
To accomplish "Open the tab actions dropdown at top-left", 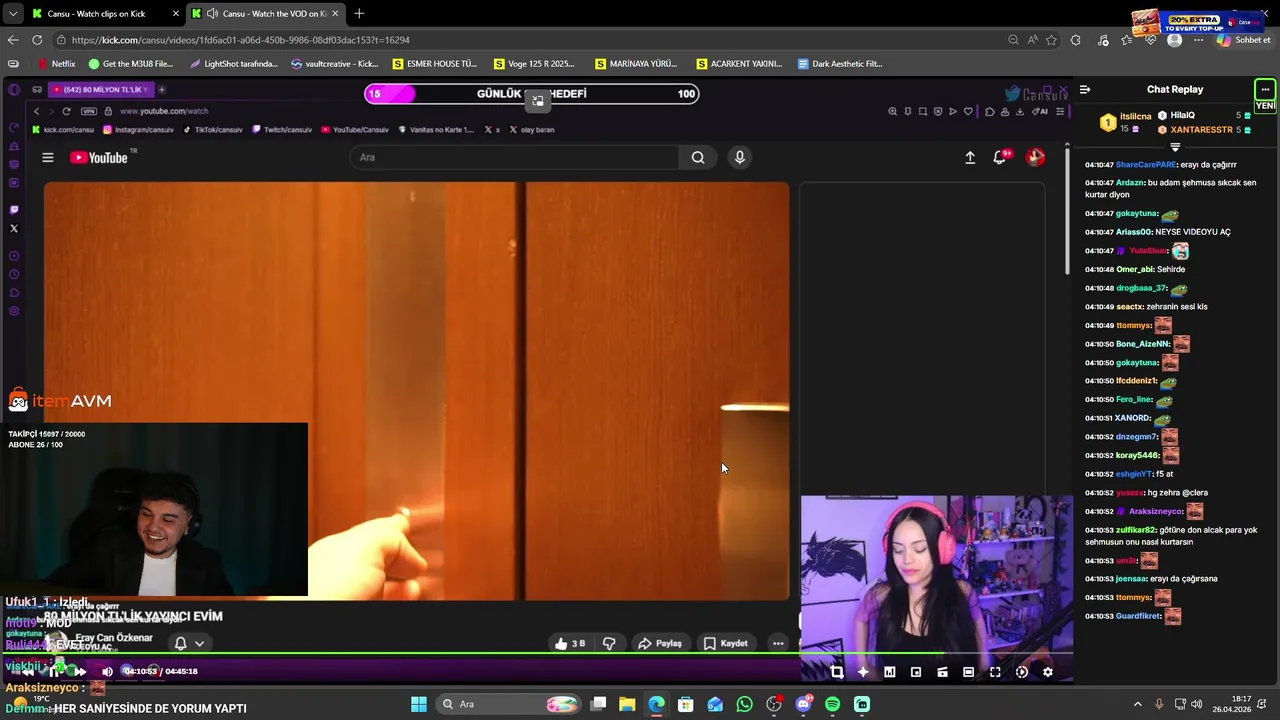I will (12, 13).
